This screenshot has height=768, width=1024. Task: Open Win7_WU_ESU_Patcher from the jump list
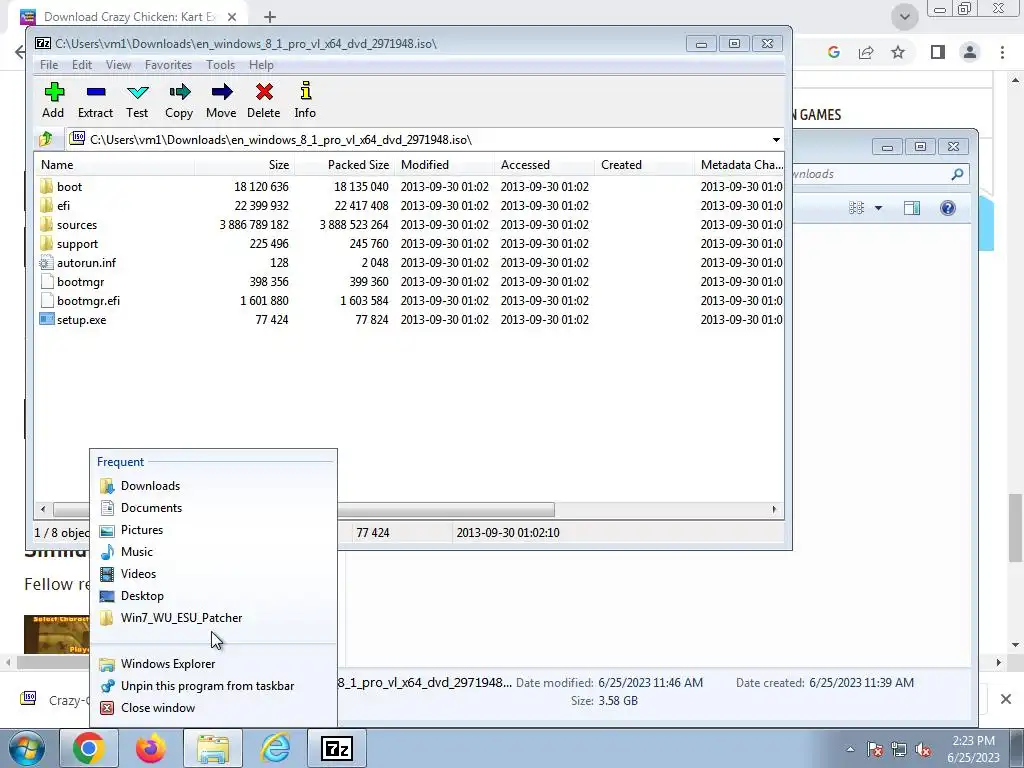(214, 618)
